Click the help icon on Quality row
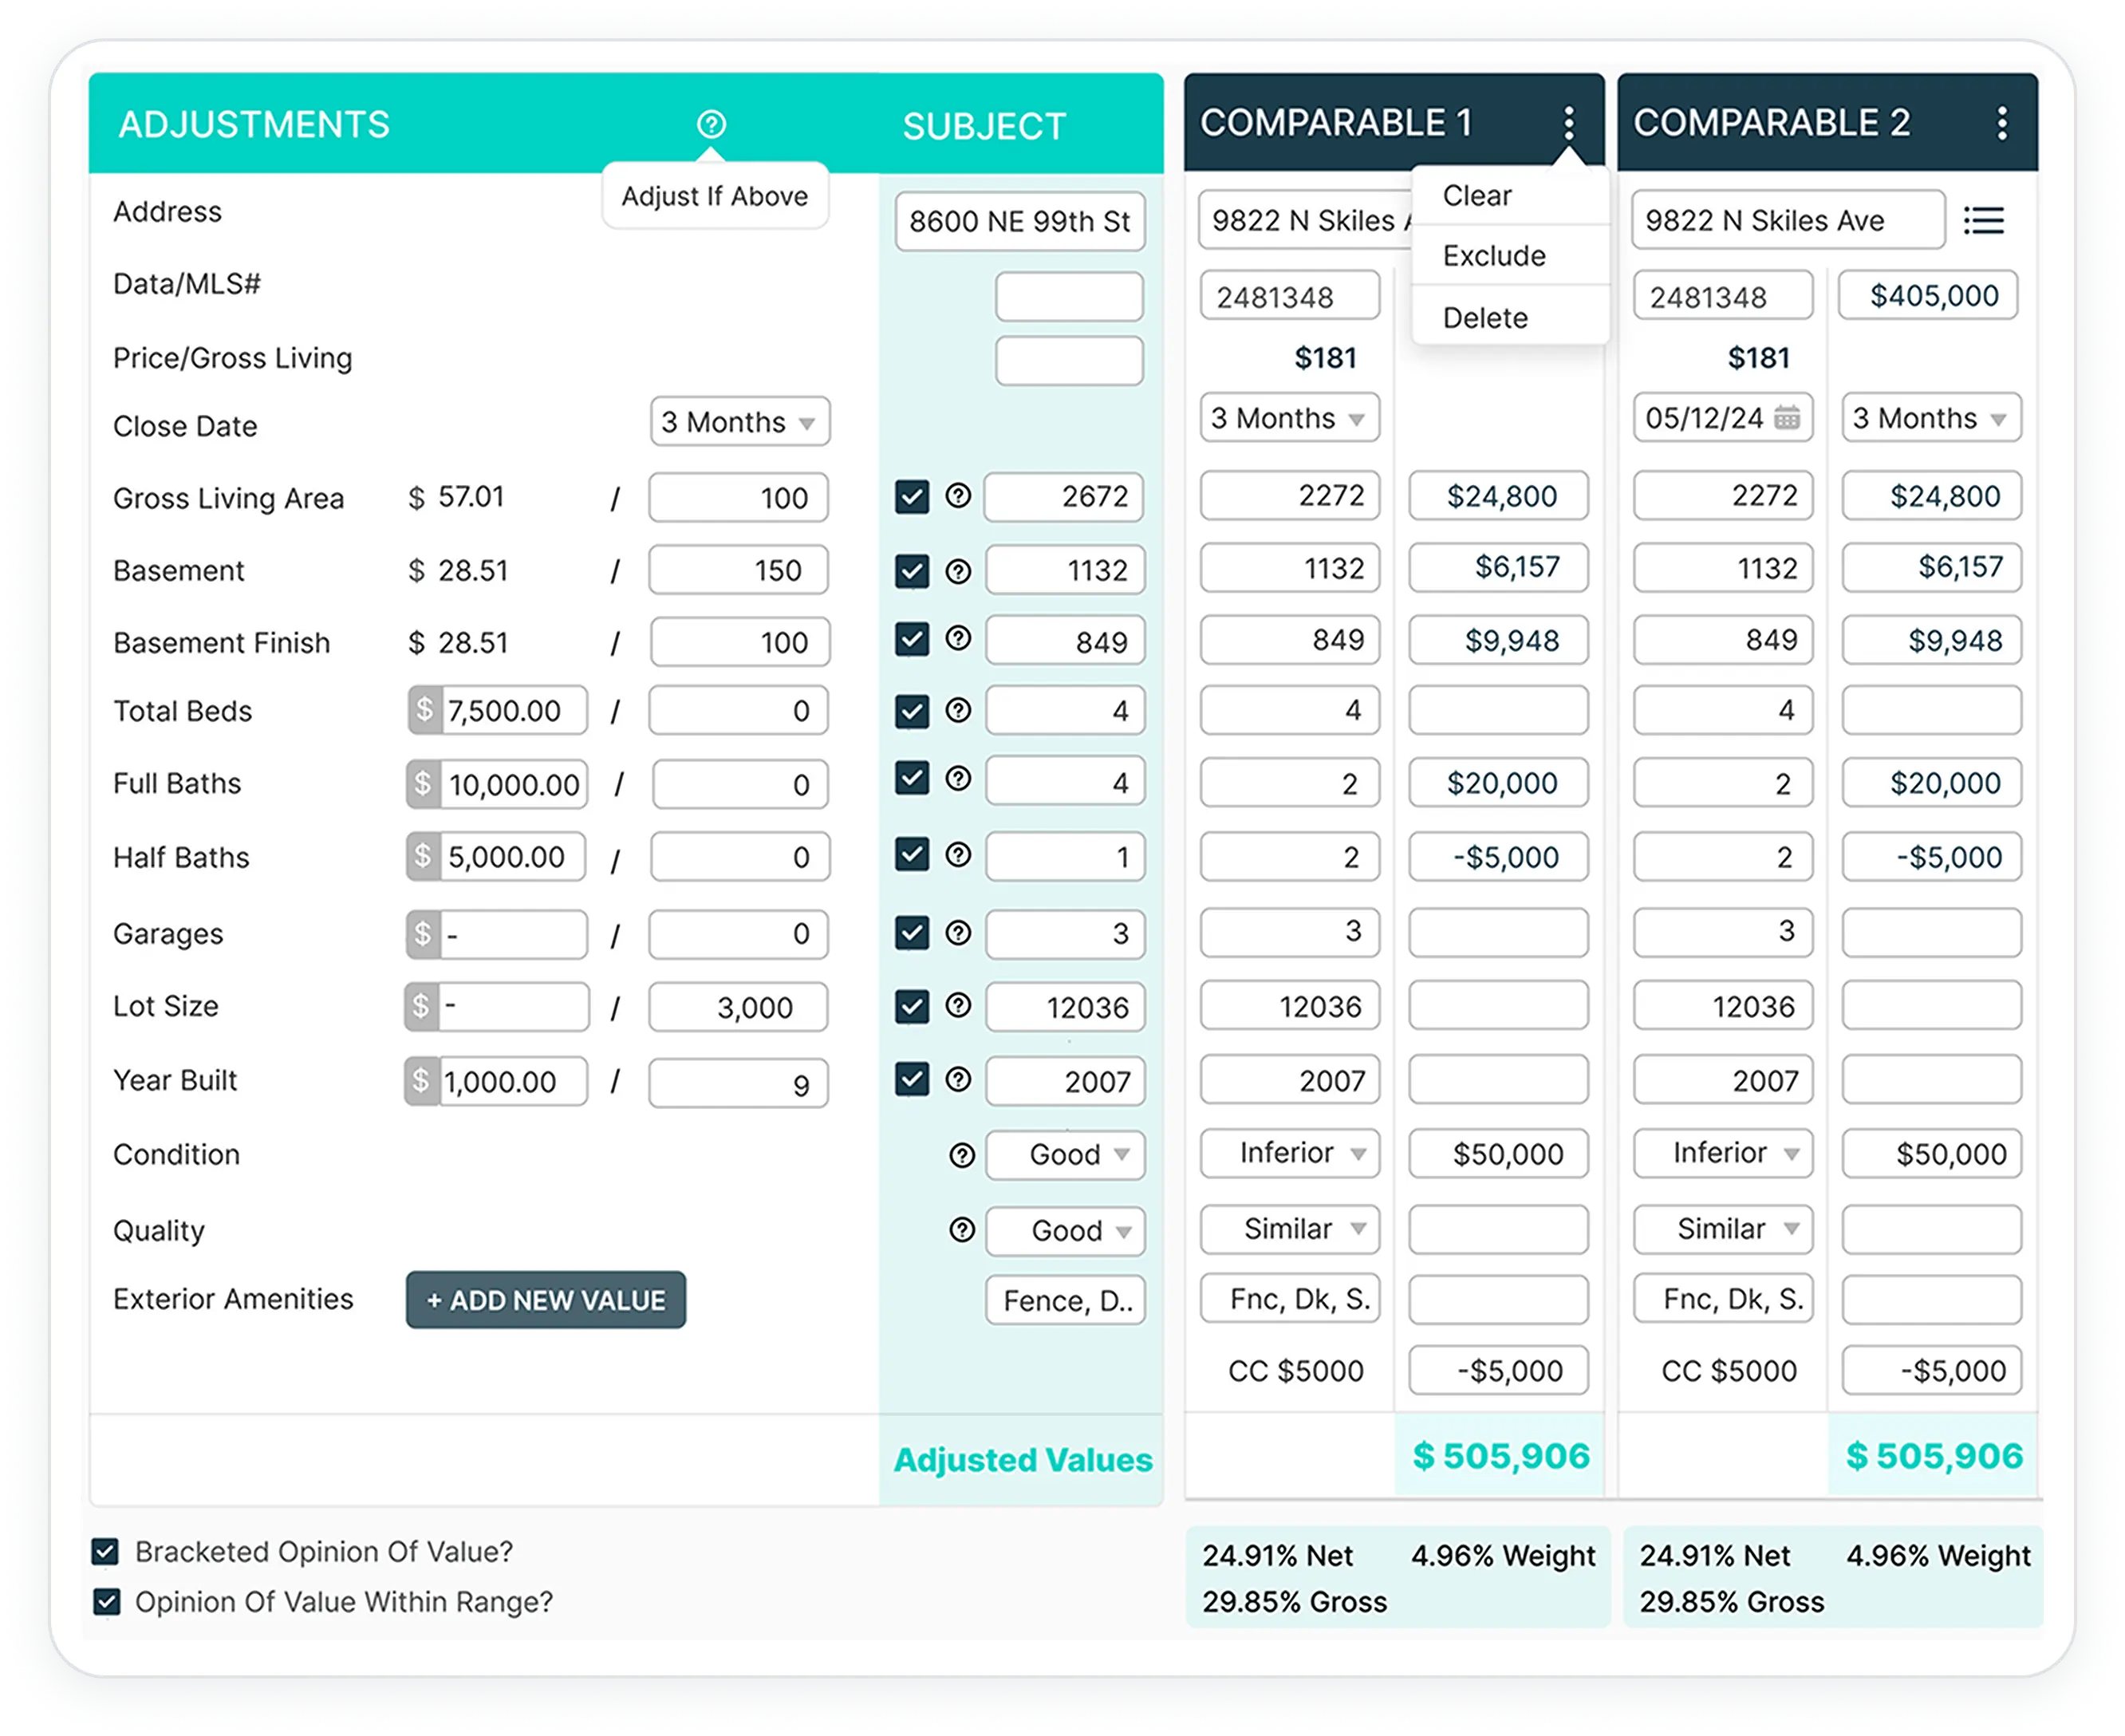The width and height of the screenshot is (2125, 1736). (x=962, y=1230)
